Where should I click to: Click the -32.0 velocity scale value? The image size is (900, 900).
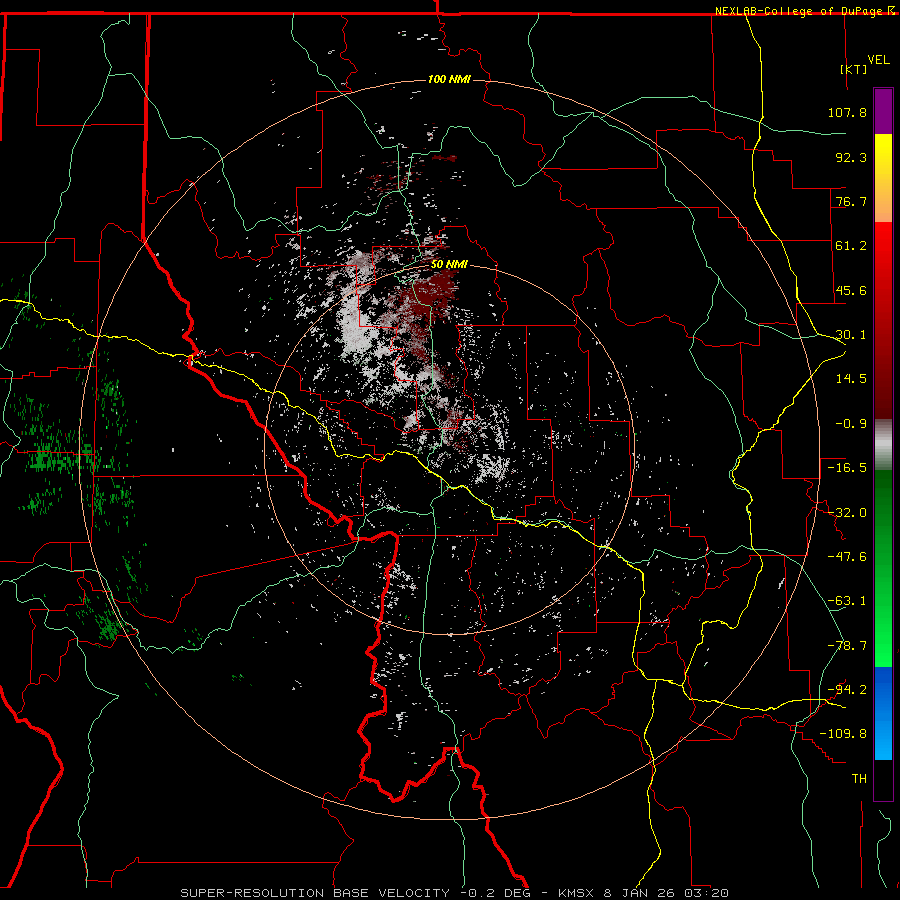click(x=847, y=513)
